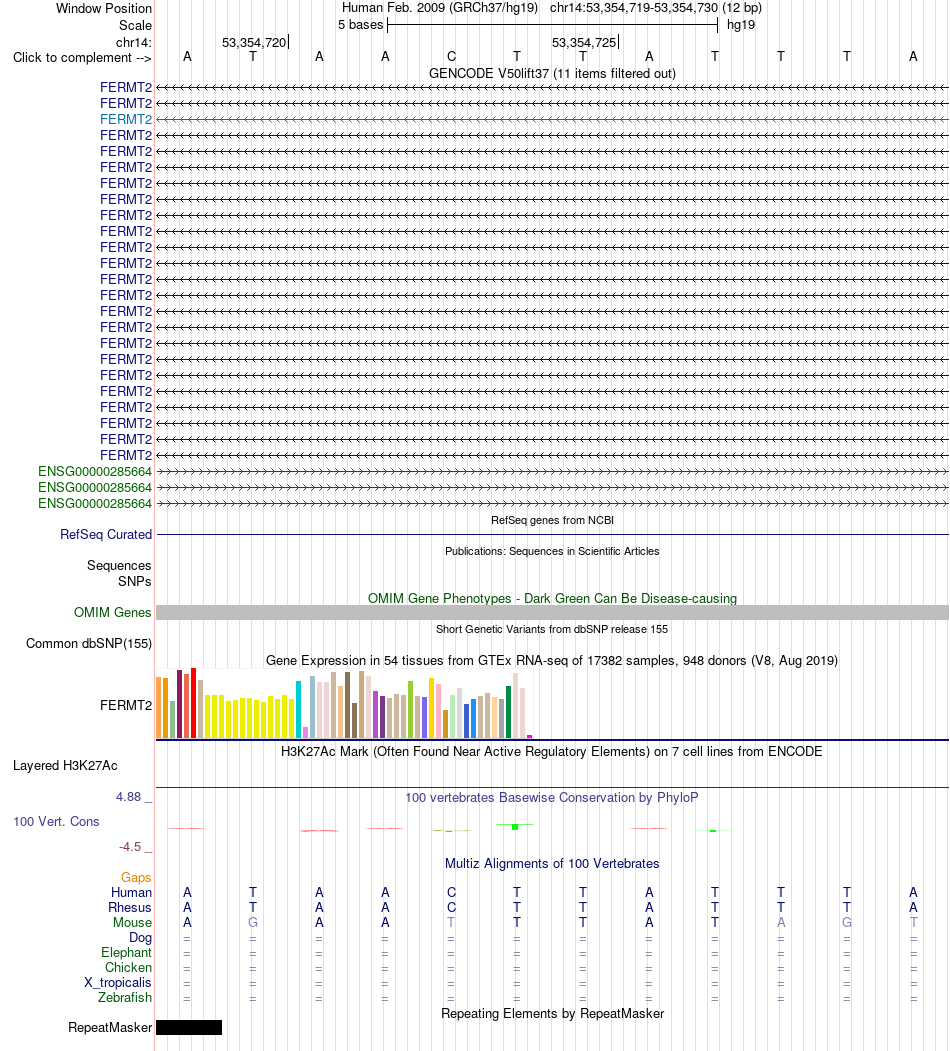Viewport: 950px width, 1051px height.
Task: Click the dark green bar in the GTEx chart
Action: pyautogui.click(x=508, y=712)
